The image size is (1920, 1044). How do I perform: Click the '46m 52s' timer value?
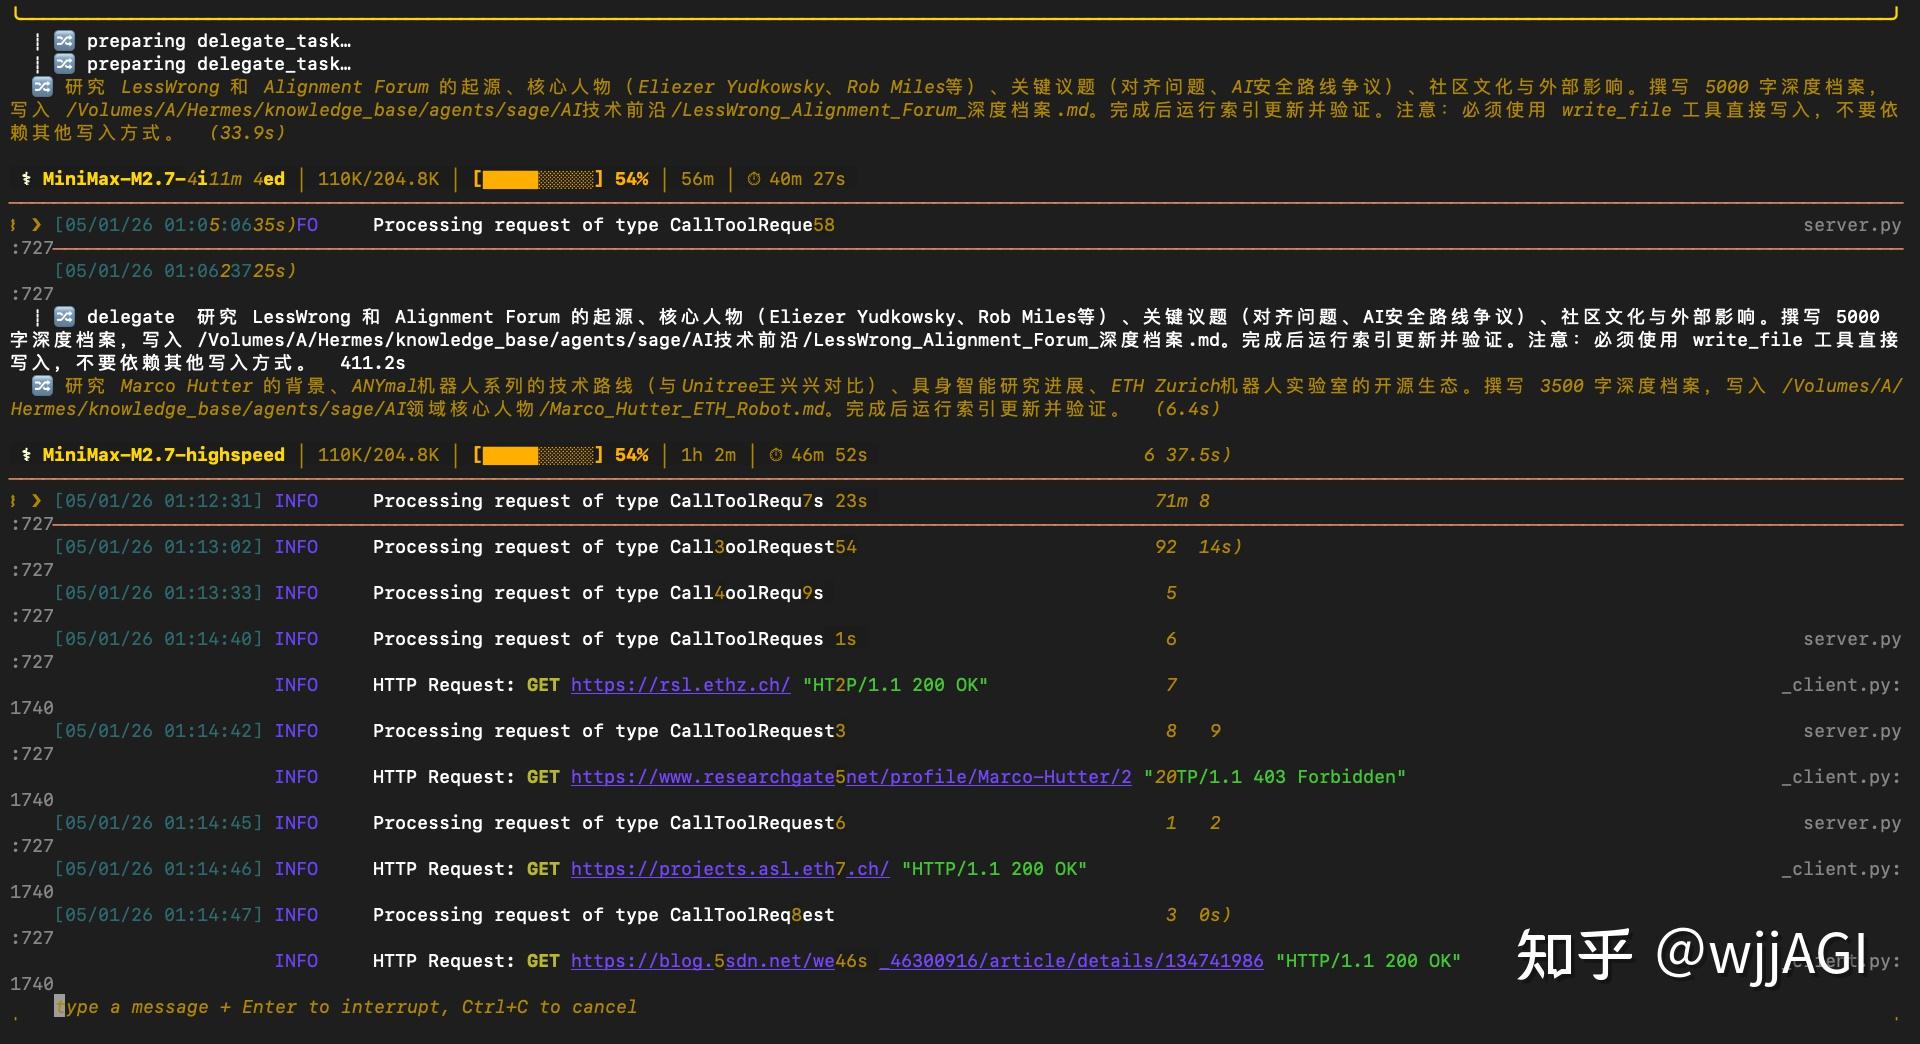tap(829, 455)
